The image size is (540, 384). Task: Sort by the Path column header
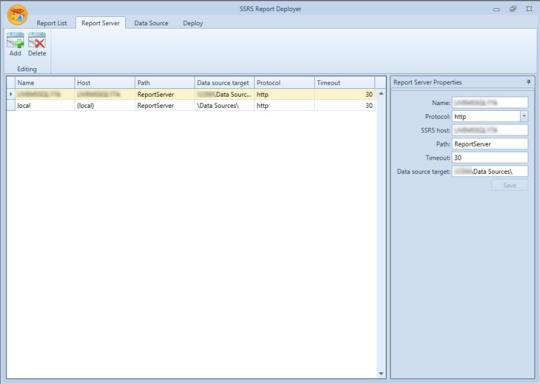(165, 83)
